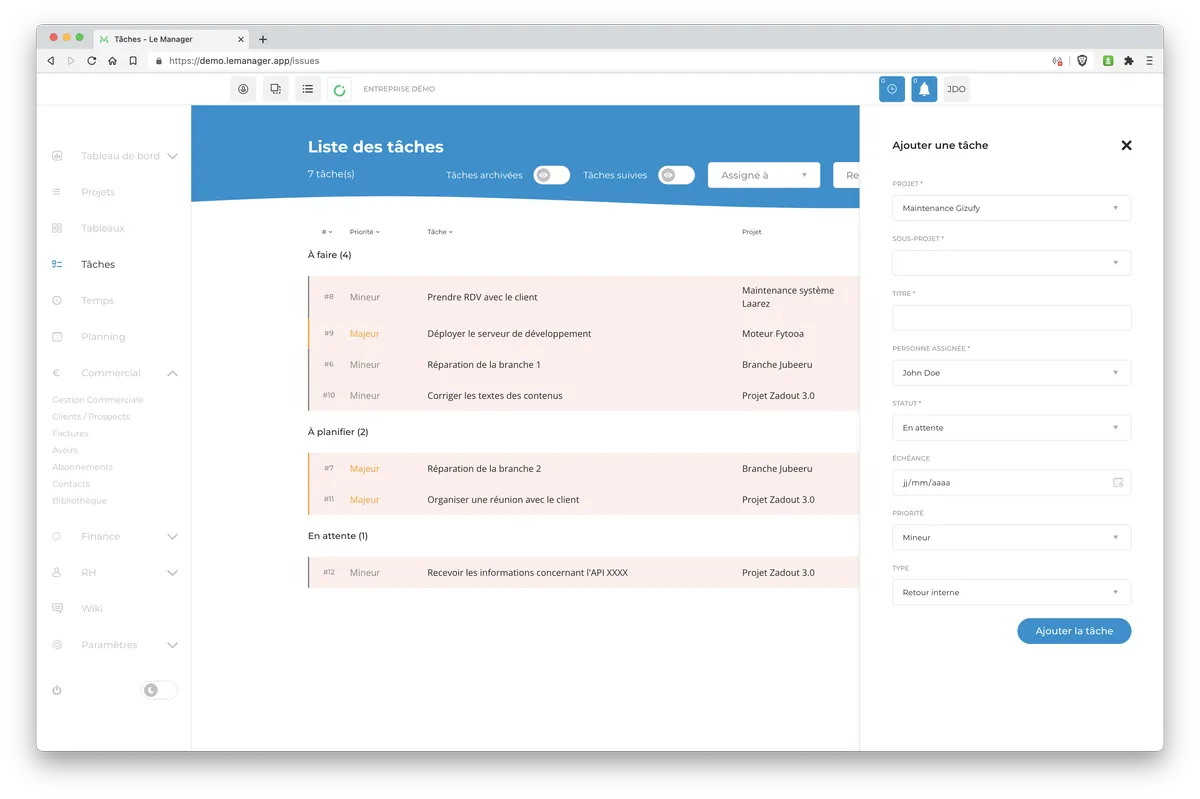Open the timer clock icon in header
1200x799 pixels.
[891, 89]
